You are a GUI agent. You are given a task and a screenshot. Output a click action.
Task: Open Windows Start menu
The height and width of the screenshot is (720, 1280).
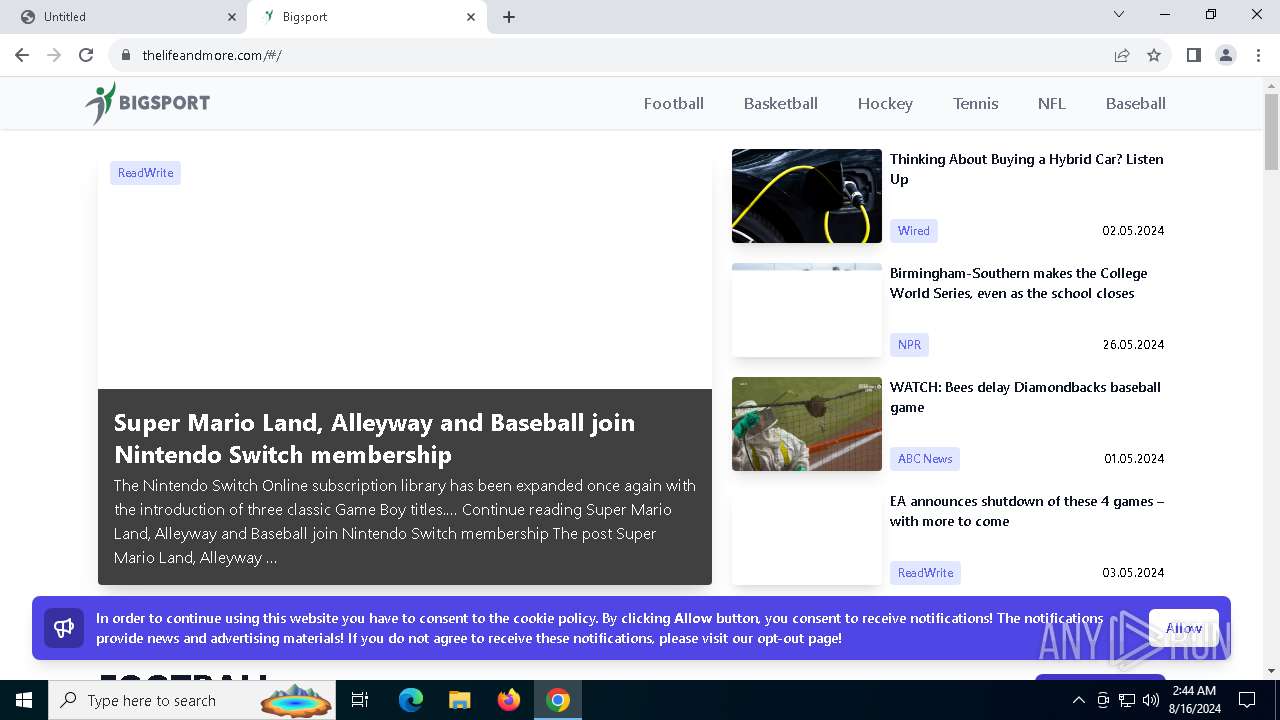(24, 700)
